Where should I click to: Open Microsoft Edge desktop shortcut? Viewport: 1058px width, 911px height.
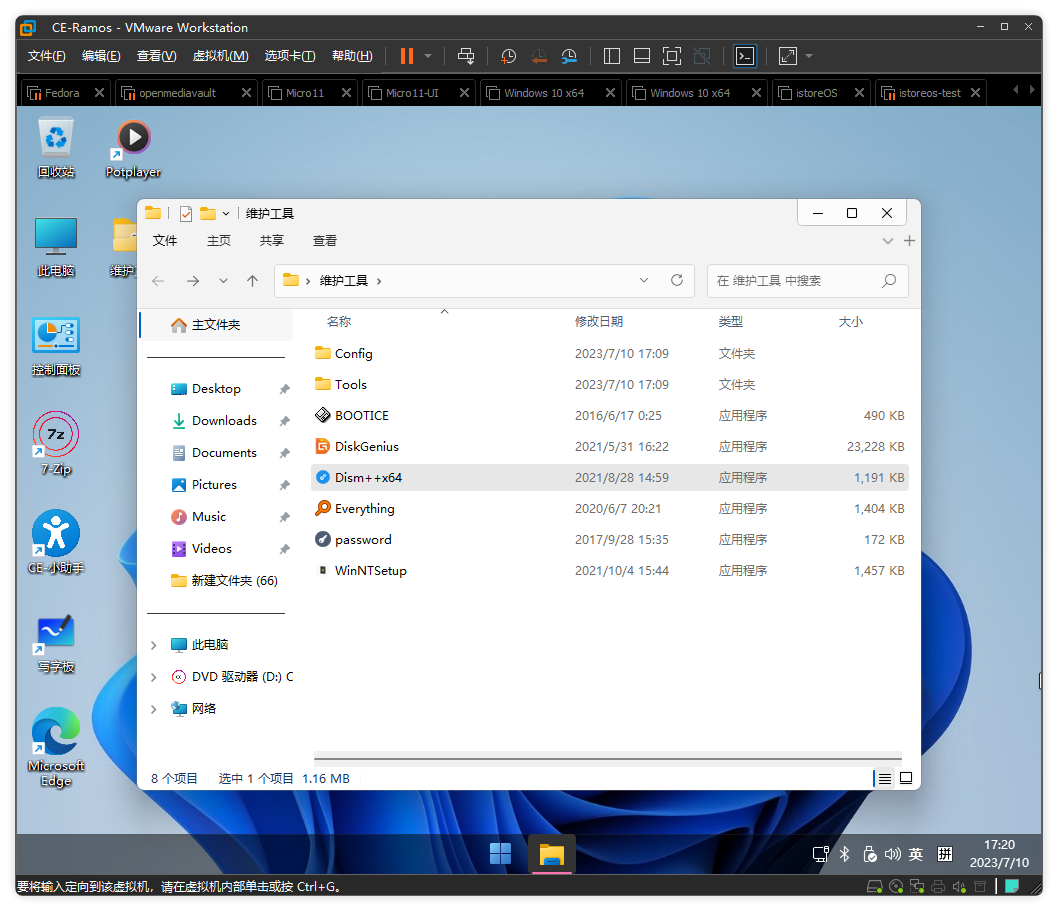[x=56, y=746]
